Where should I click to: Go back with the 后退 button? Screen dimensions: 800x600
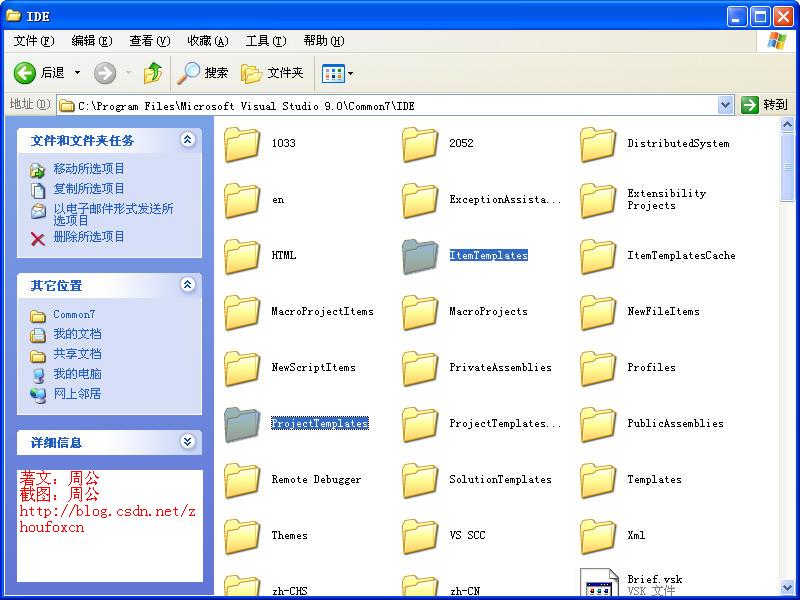39,73
